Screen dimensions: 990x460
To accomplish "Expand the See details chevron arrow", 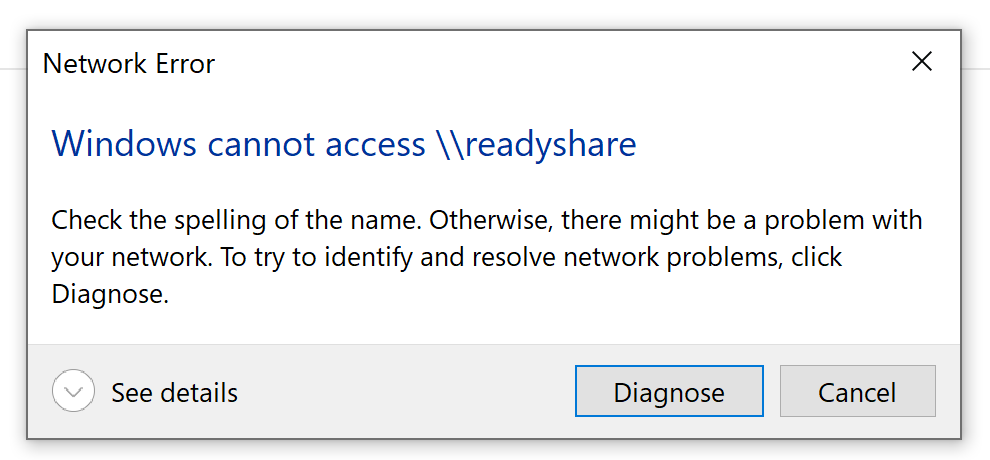I will click(x=73, y=392).
